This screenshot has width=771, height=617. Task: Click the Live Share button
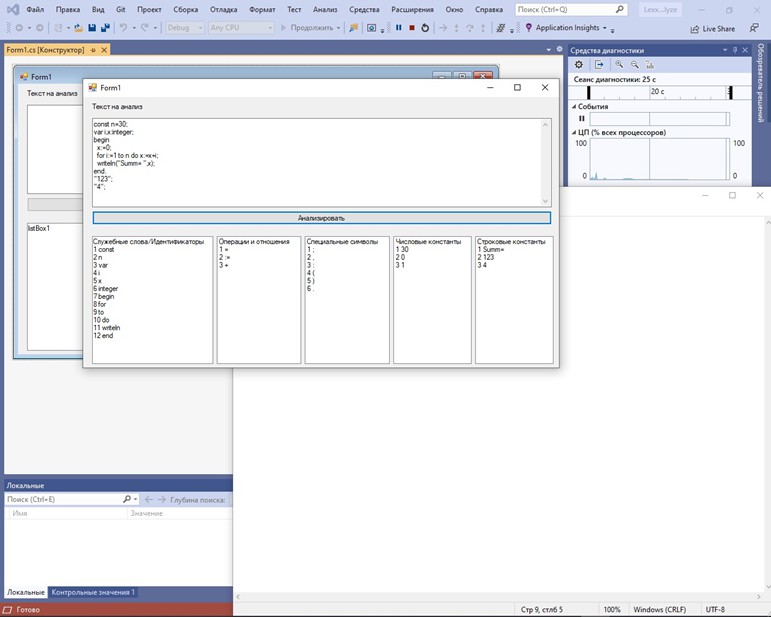click(712, 29)
